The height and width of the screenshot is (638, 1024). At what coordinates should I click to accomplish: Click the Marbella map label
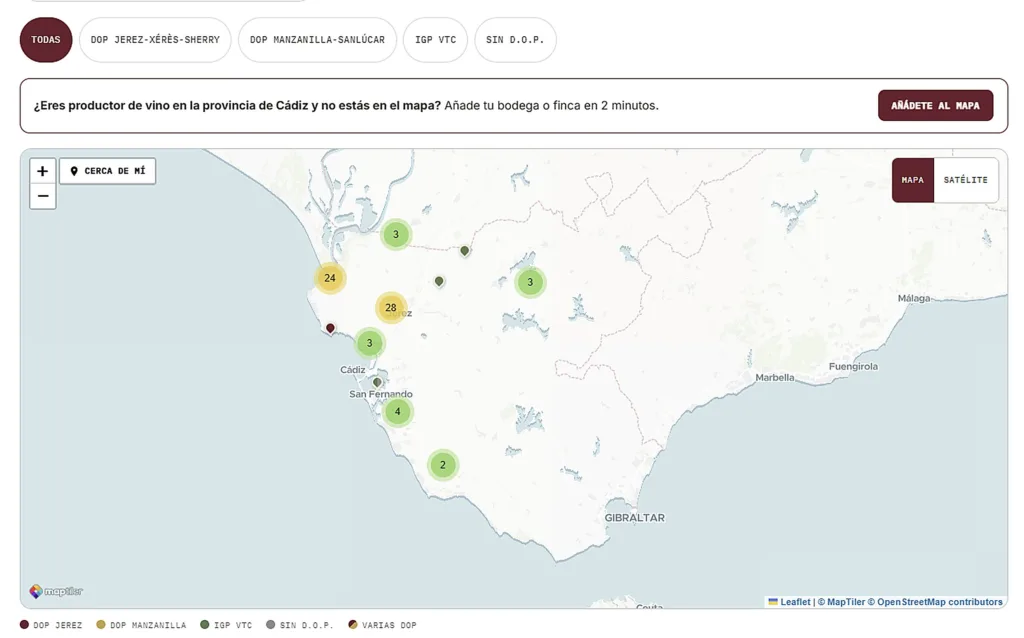tap(775, 377)
